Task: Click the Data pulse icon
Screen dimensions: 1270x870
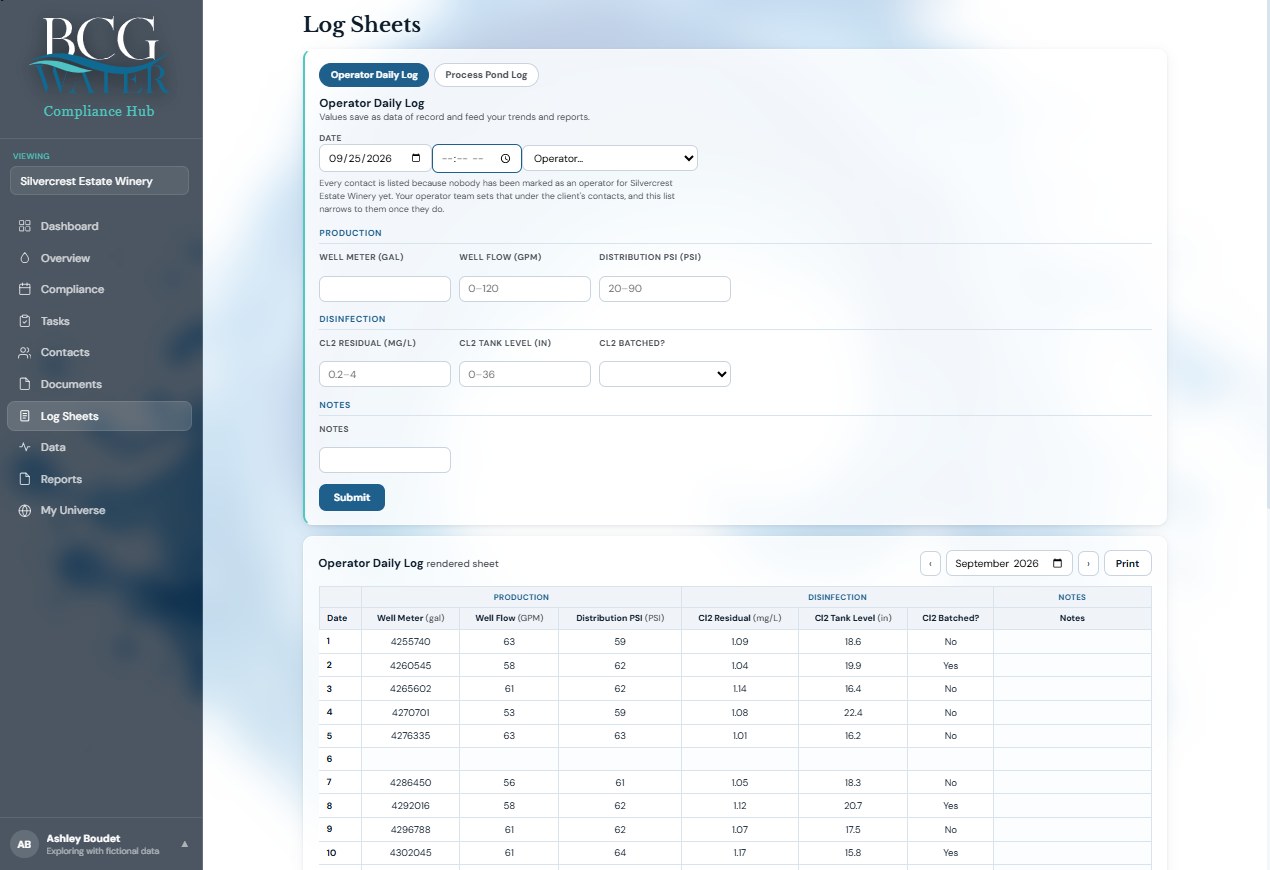Action: (25, 447)
